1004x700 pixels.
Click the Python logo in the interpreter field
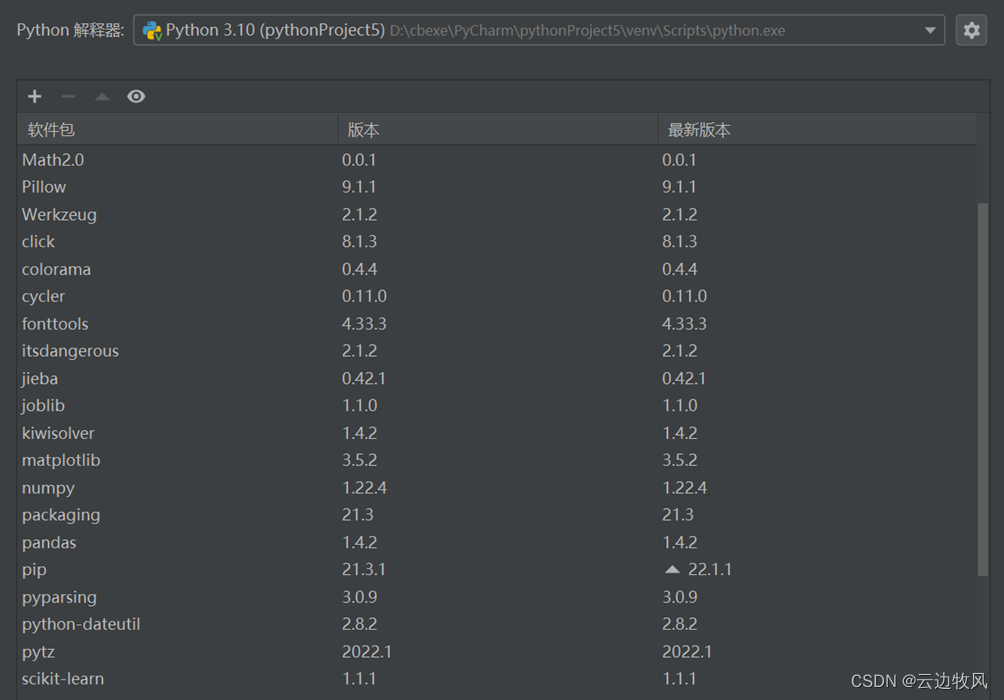pyautogui.click(x=153, y=29)
